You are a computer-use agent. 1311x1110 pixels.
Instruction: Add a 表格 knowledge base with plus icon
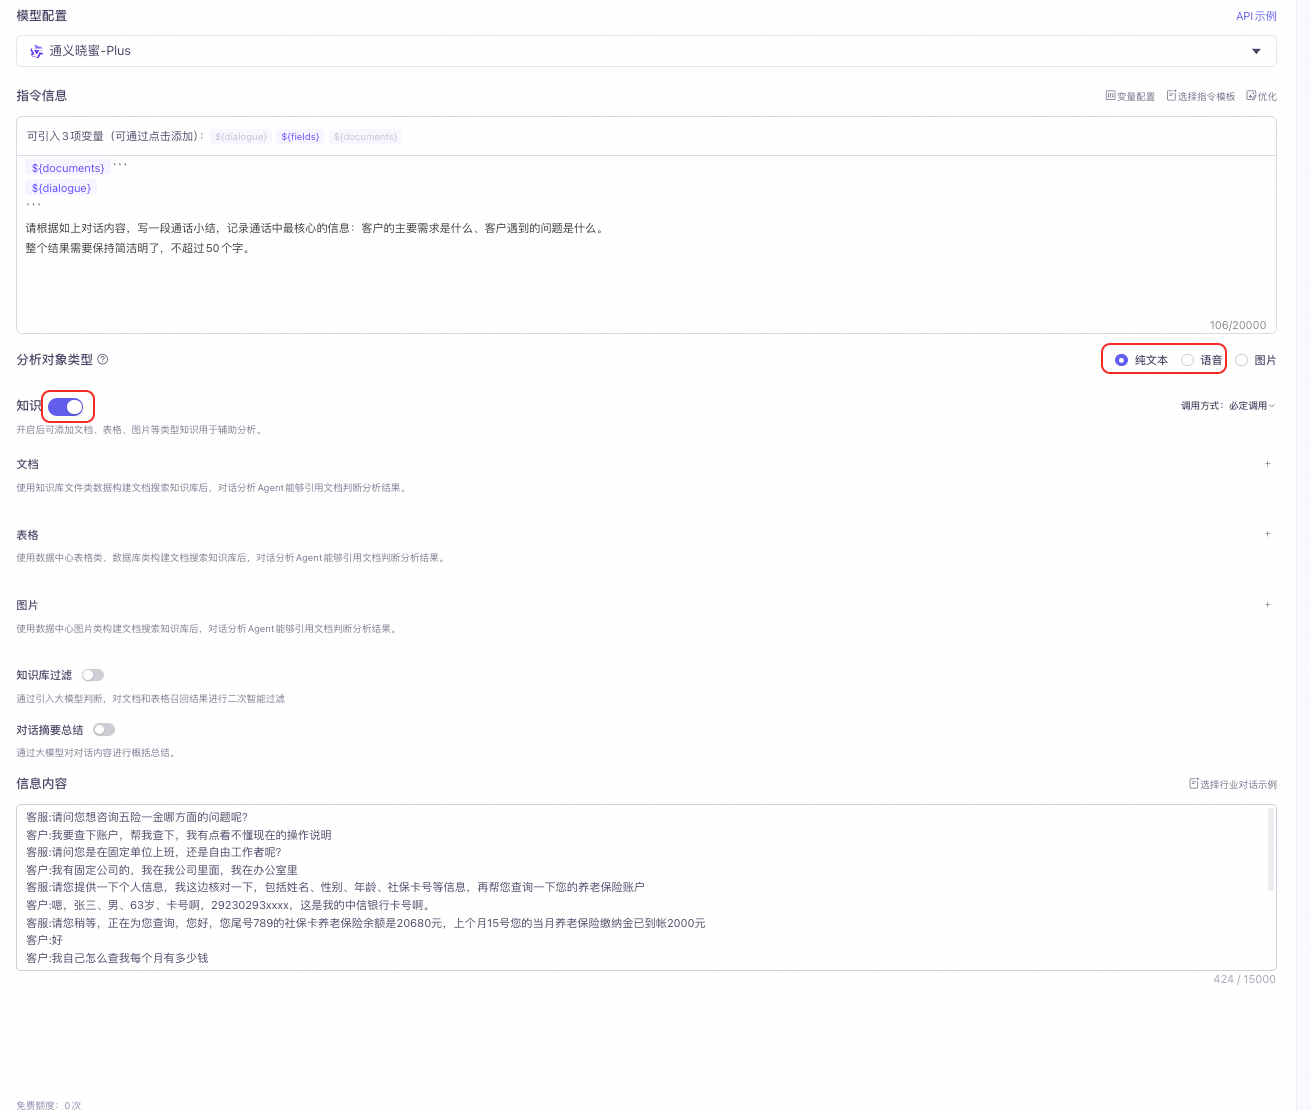click(1268, 534)
